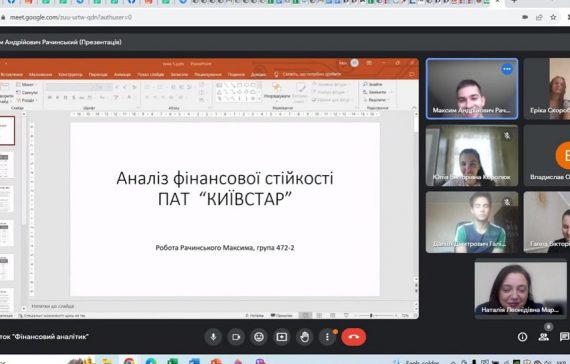Viewport: 570px width, 364px height.
Task: Open PowerPoint from the taskbar
Action: click(216, 361)
